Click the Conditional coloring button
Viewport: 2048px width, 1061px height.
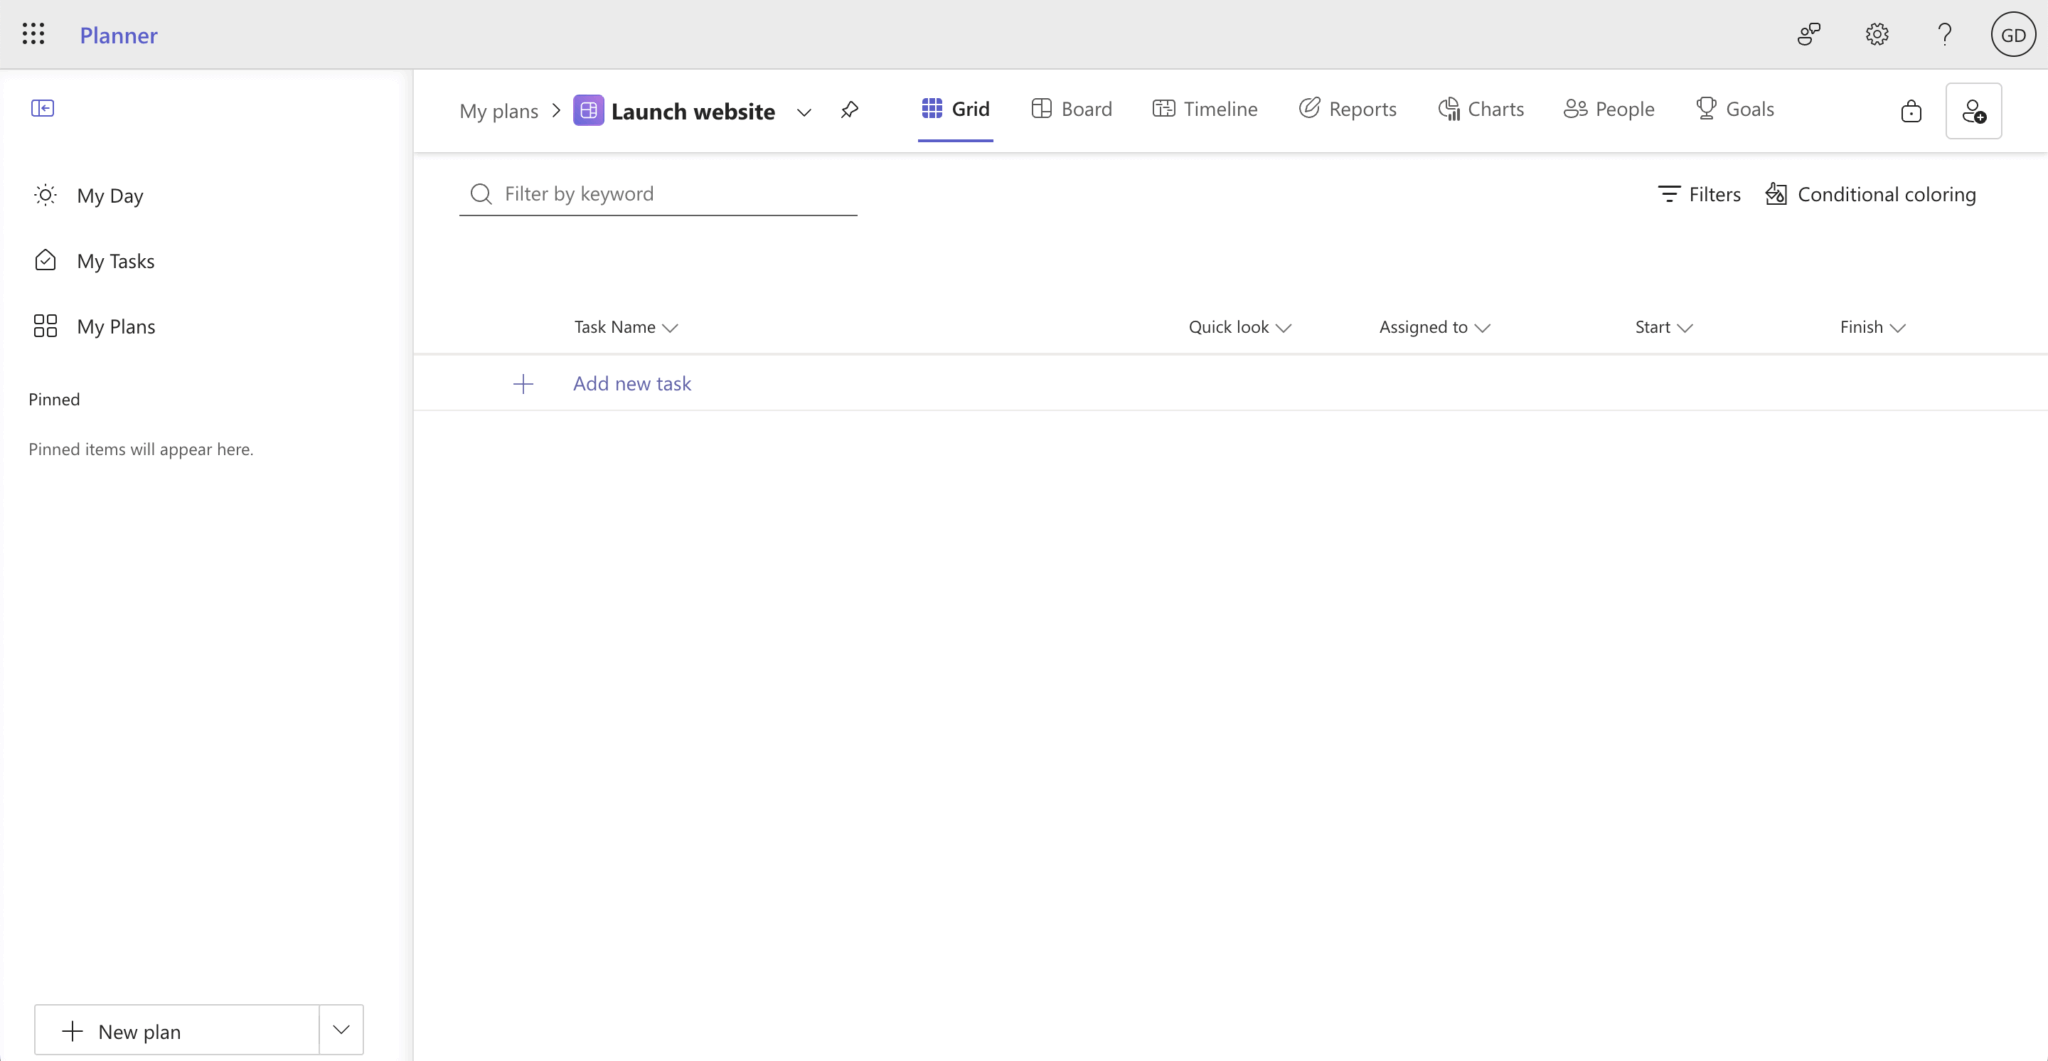[x=1870, y=194]
